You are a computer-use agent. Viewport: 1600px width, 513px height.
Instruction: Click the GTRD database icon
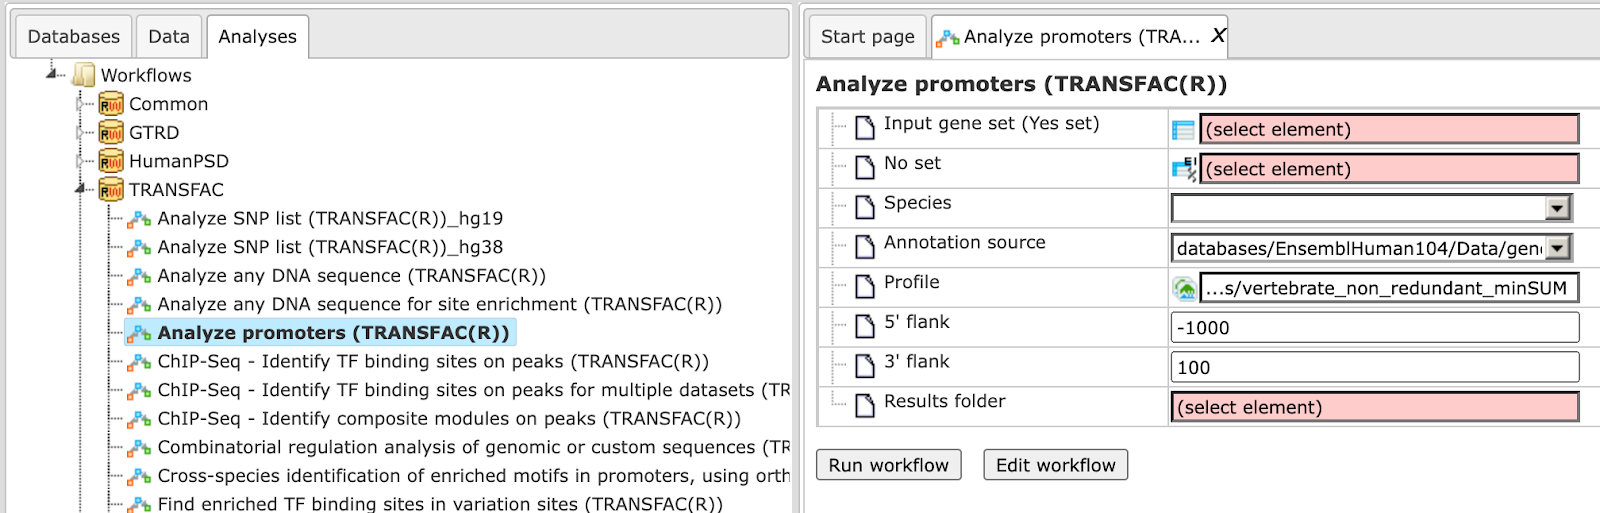[111, 133]
